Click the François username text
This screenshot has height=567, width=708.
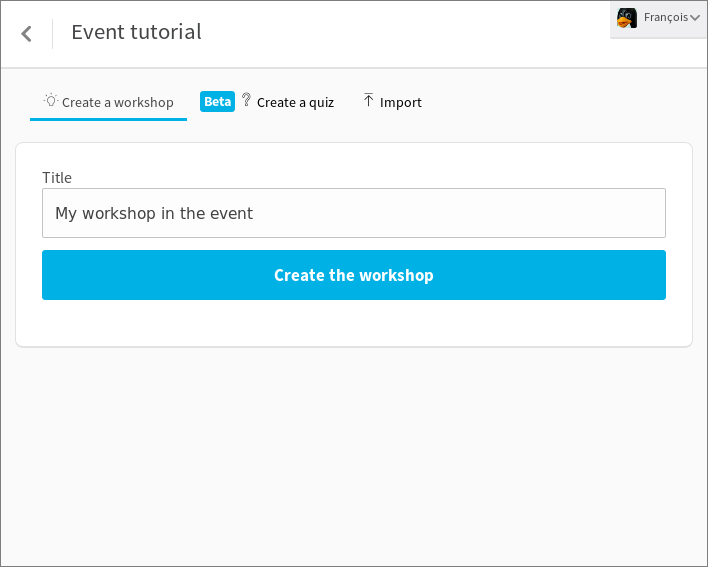pos(666,18)
